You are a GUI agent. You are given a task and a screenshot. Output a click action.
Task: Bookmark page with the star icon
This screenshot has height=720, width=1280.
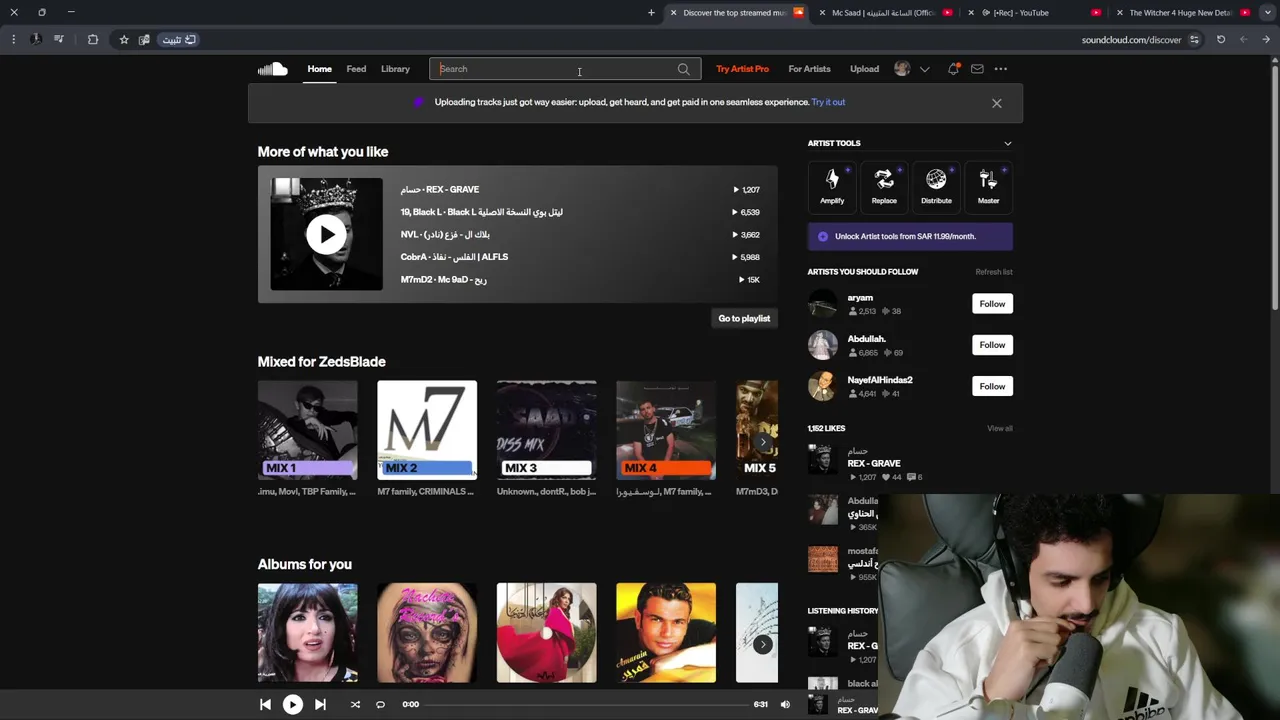(124, 40)
